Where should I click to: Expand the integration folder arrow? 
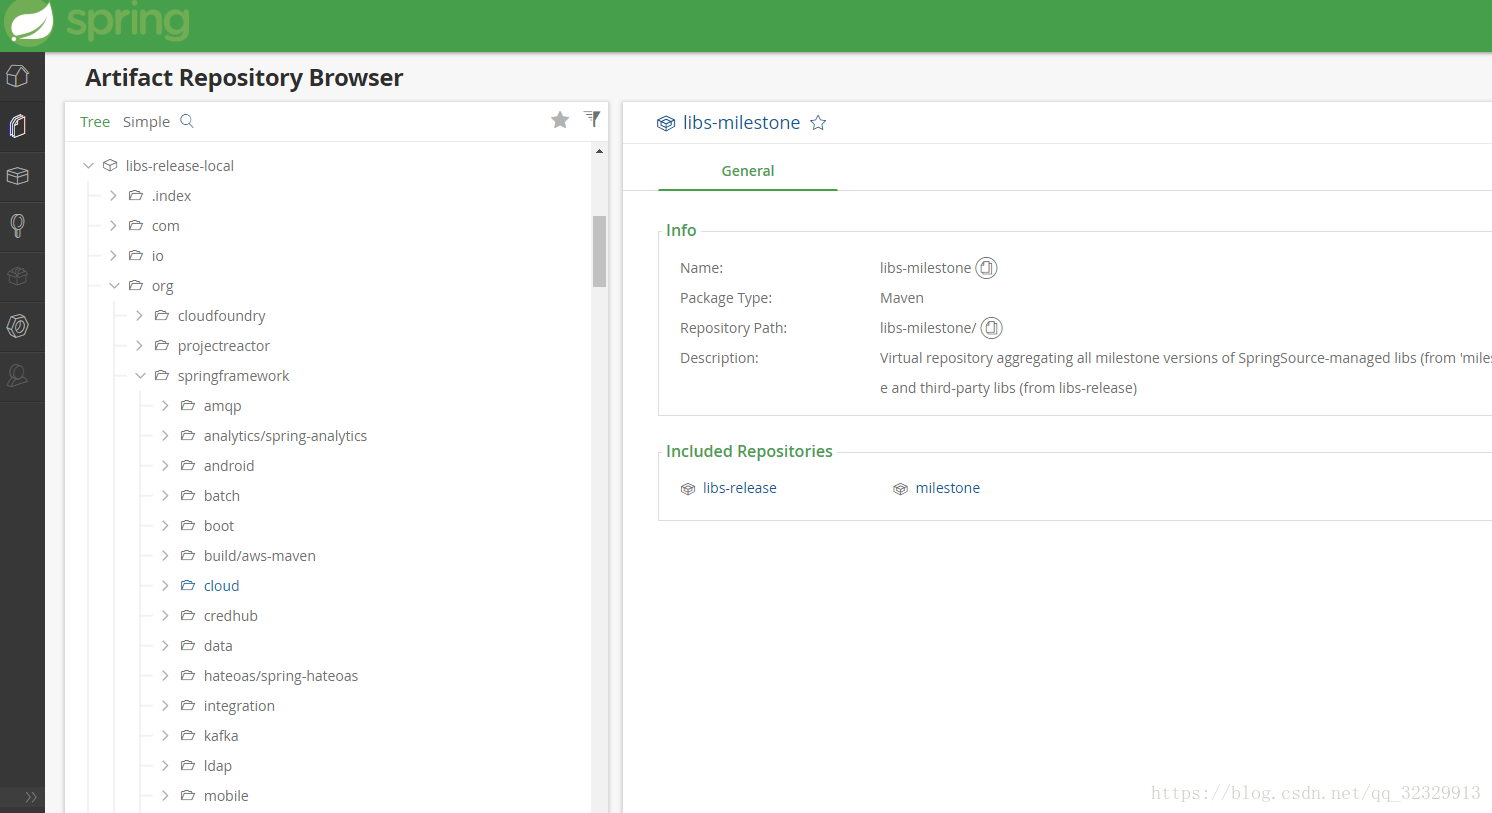[165, 706]
